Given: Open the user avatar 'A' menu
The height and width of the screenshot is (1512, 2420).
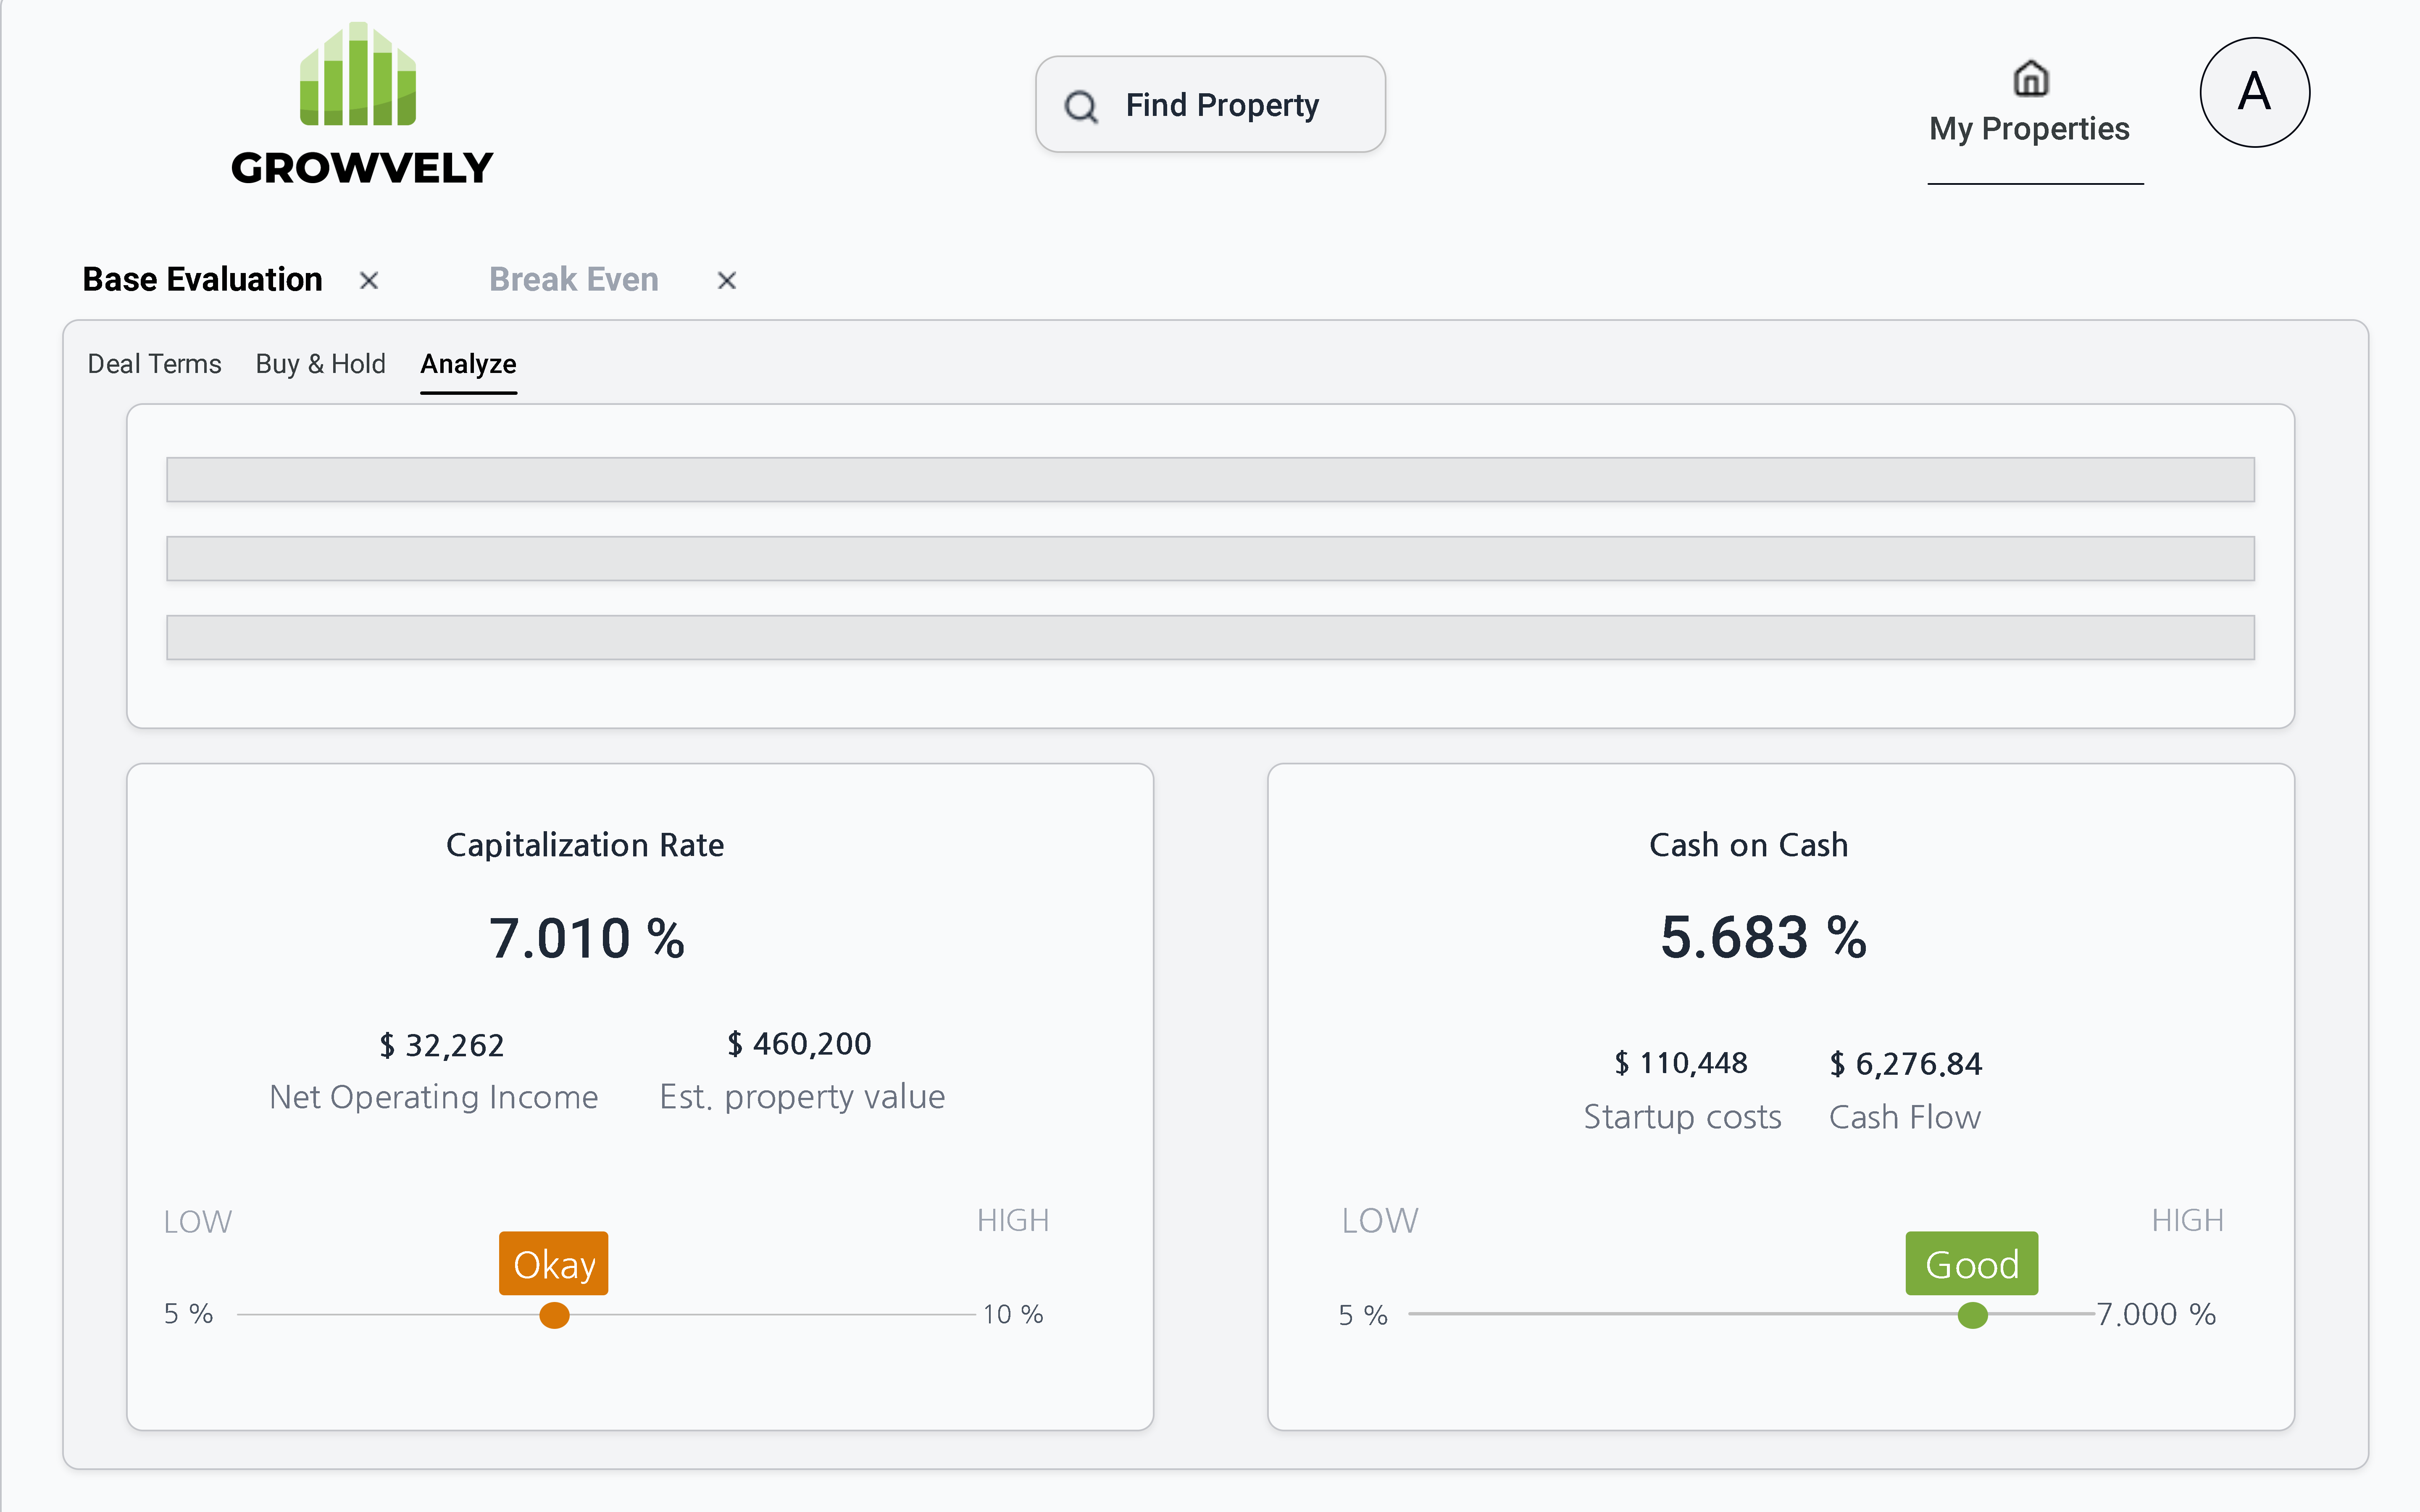Looking at the screenshot, I should [x=2253, y=93].
